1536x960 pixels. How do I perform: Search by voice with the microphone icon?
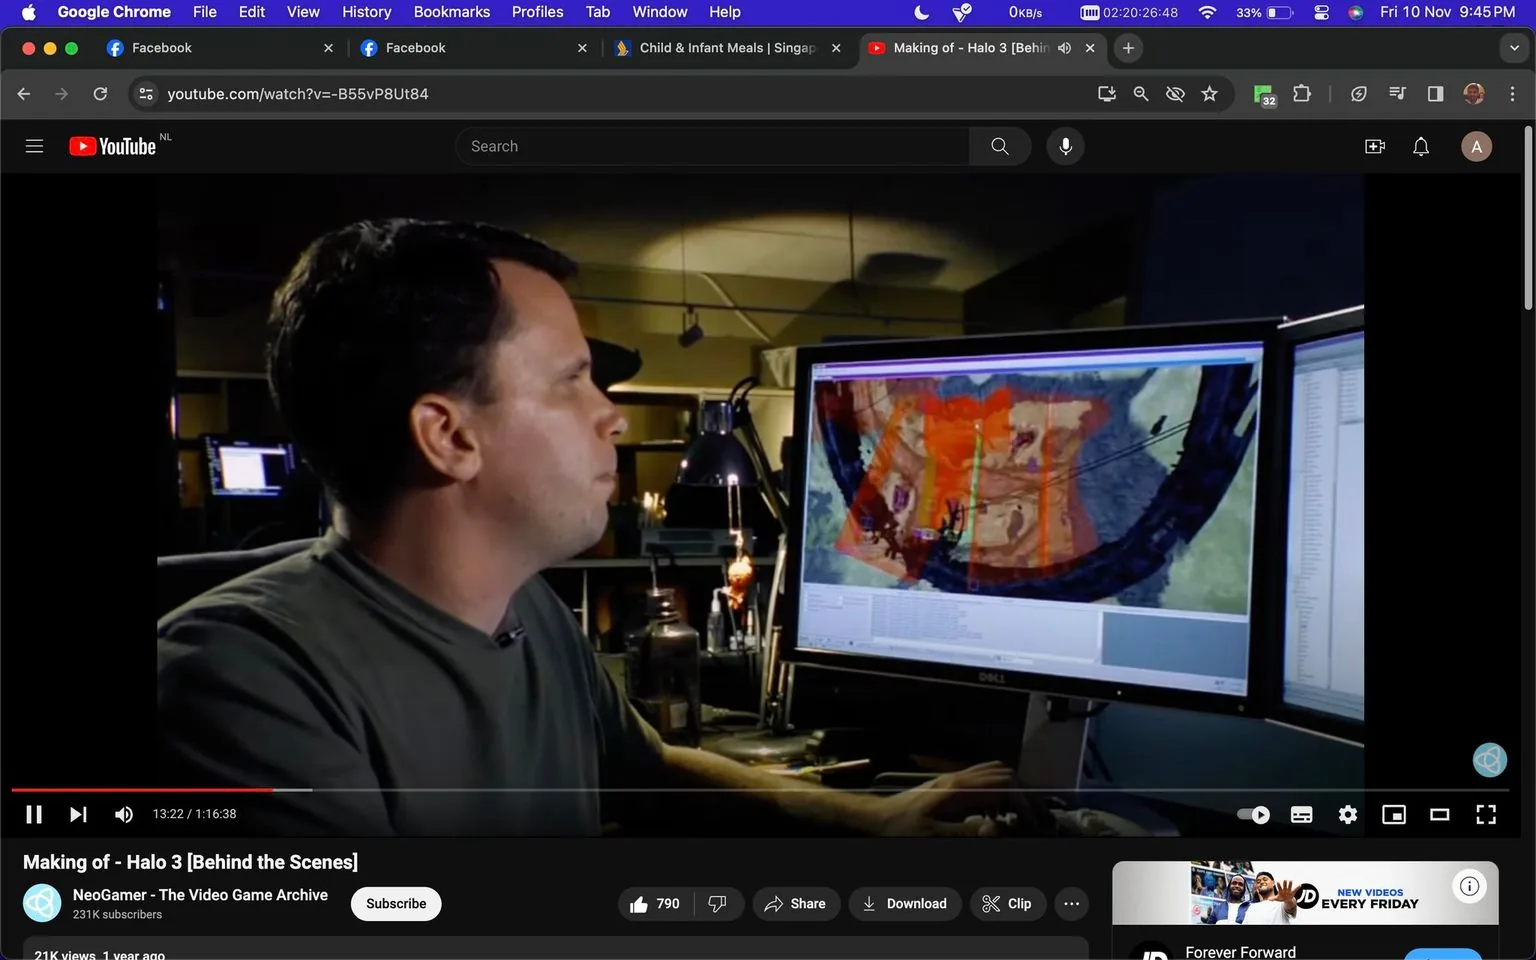point(1065,146)
